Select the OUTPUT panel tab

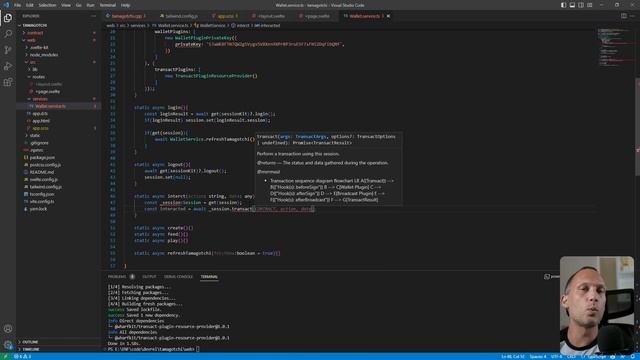tap(149, 277)
